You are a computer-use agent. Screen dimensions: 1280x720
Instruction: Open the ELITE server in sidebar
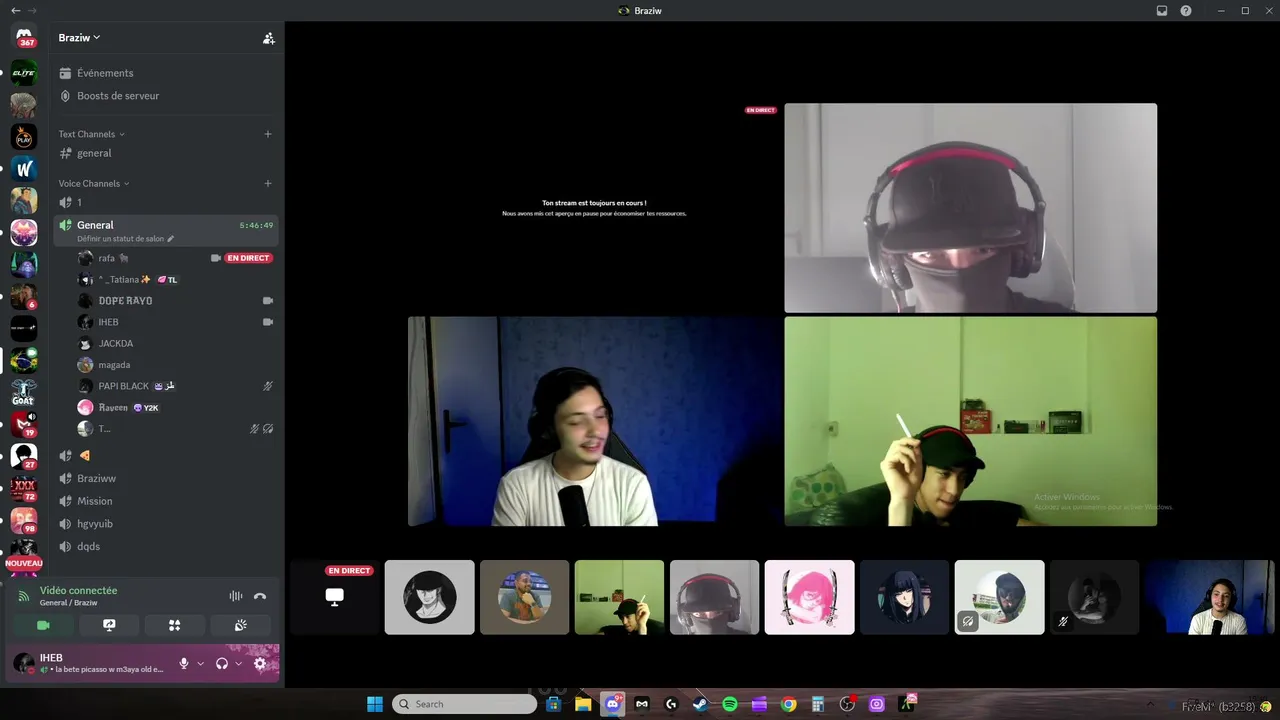24,73
